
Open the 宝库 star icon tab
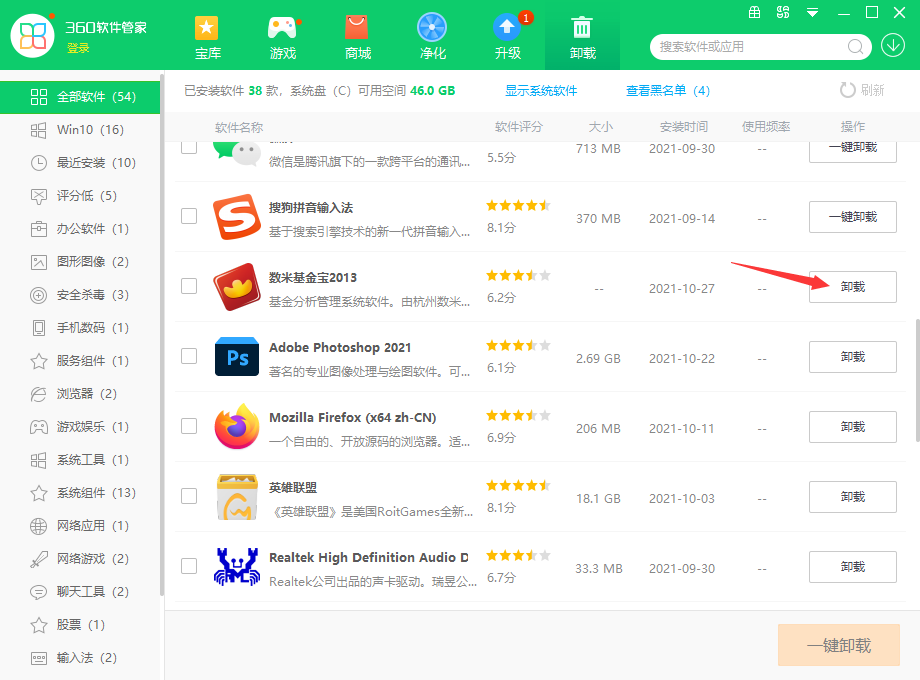(x=208, y=36)
